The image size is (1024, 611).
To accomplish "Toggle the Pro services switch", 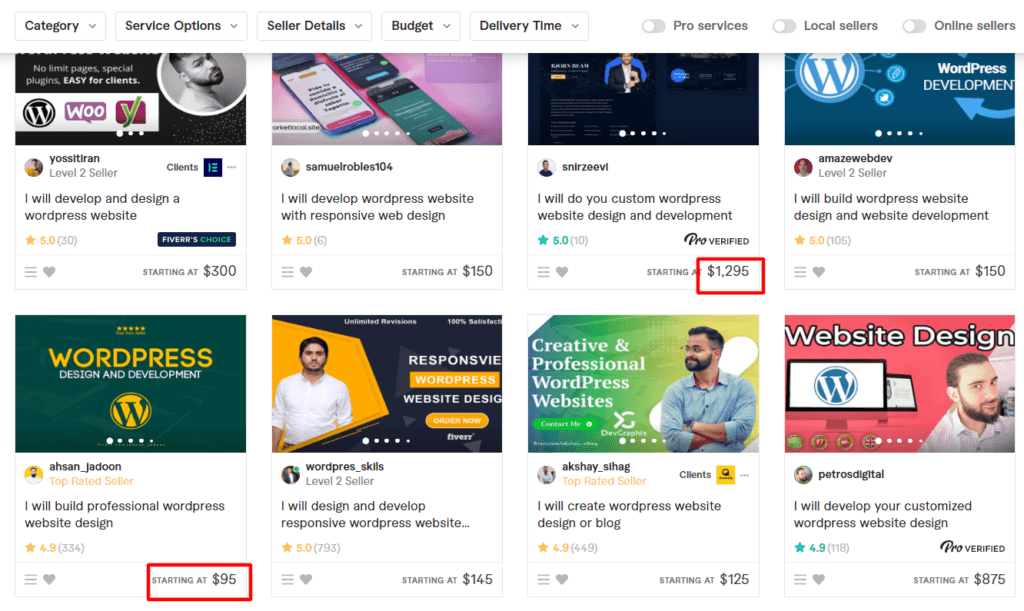I will 653,26.
